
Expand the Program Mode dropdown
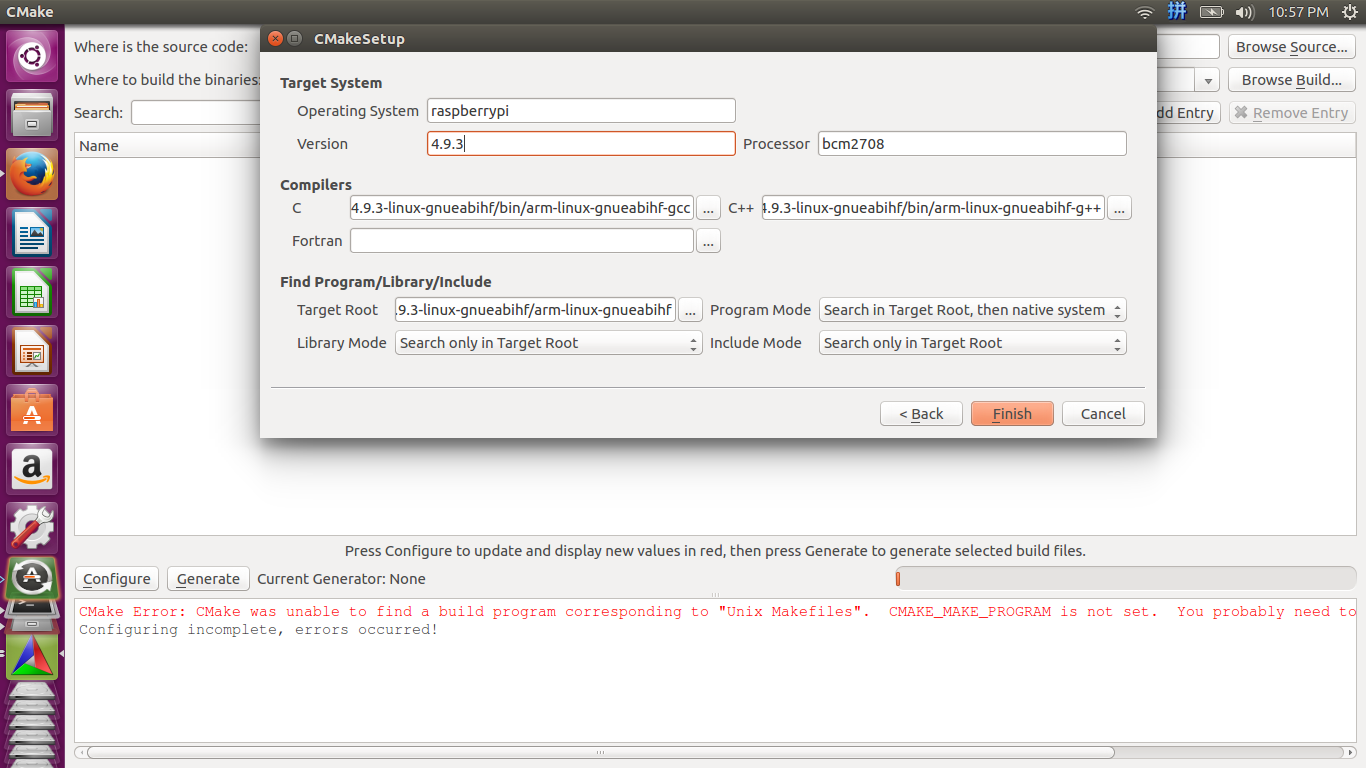coord(972,310)
